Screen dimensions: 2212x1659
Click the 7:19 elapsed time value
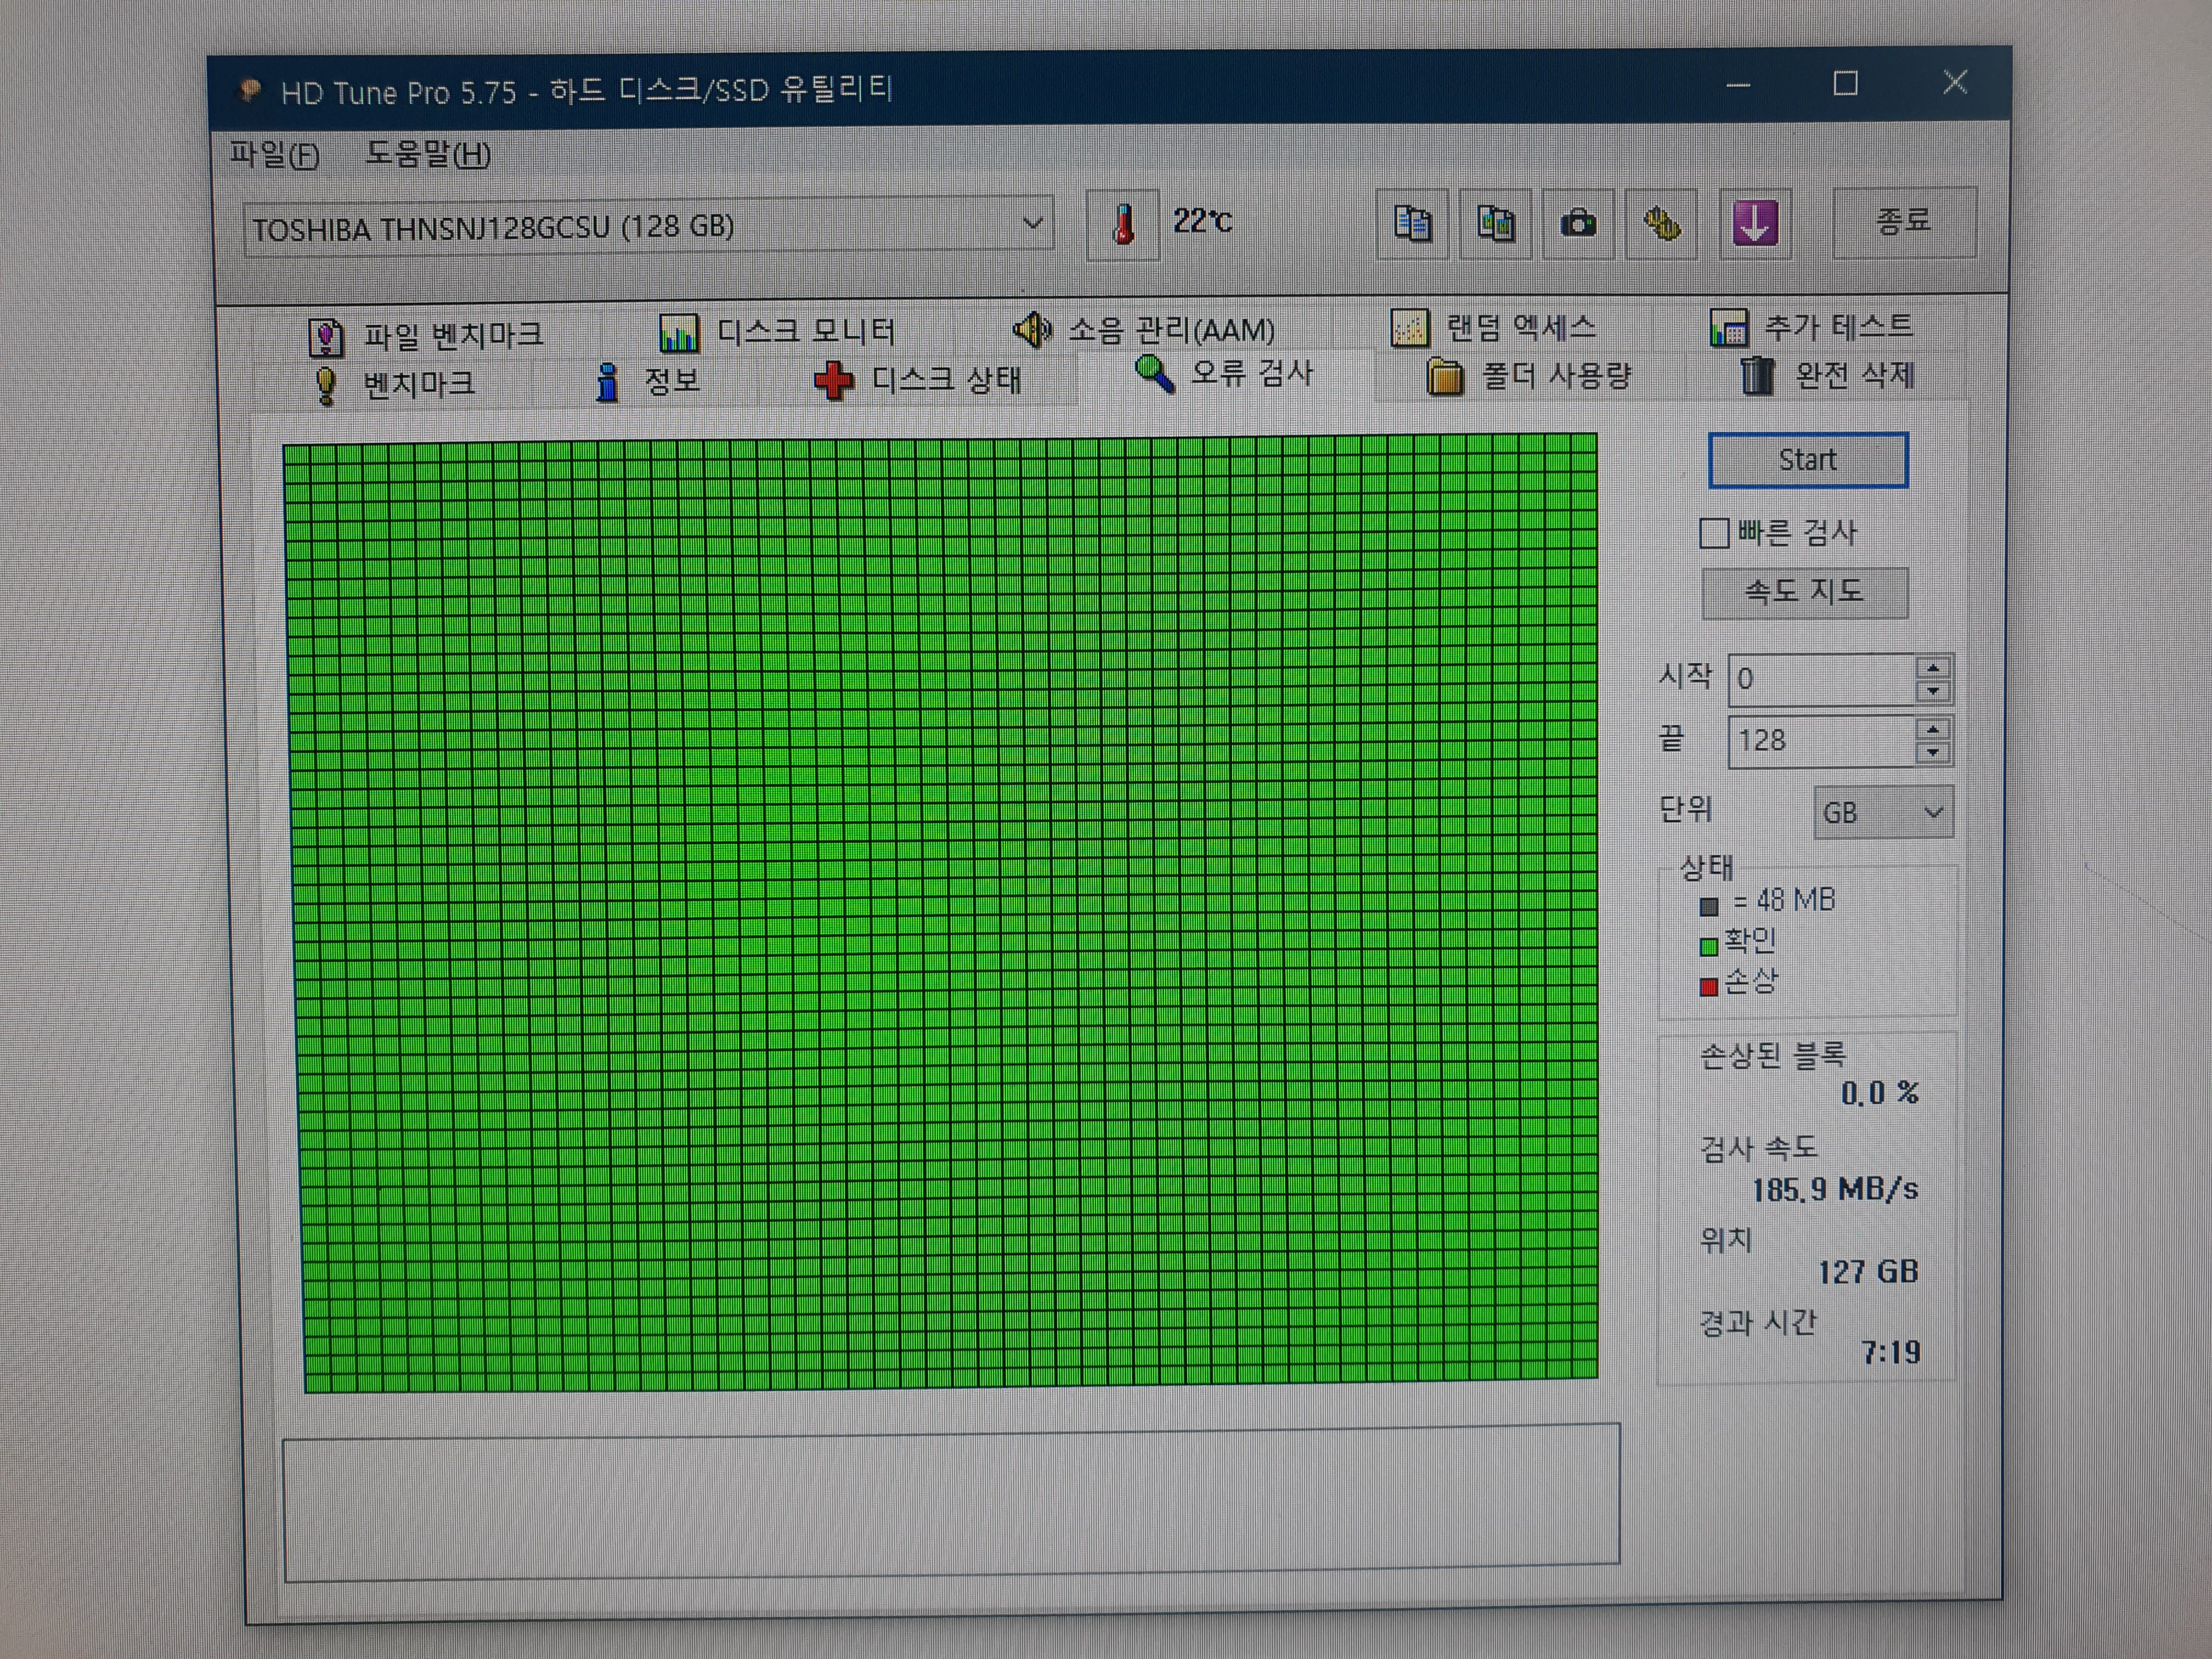(1891, 1353)
